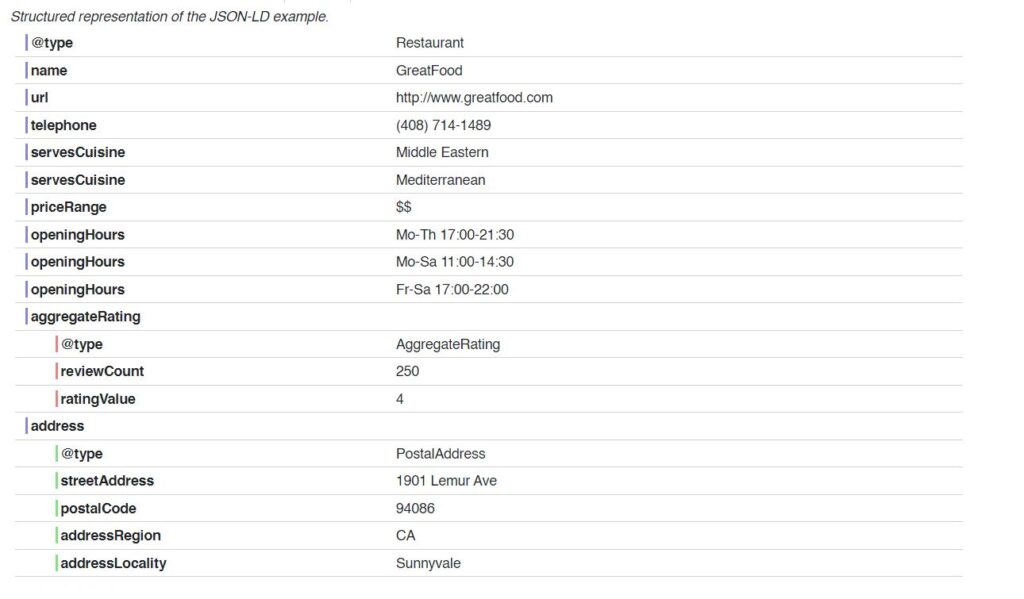Select the aggregateRating property row label
This screenshot has width=1024, height=599.
coord(85,317)
